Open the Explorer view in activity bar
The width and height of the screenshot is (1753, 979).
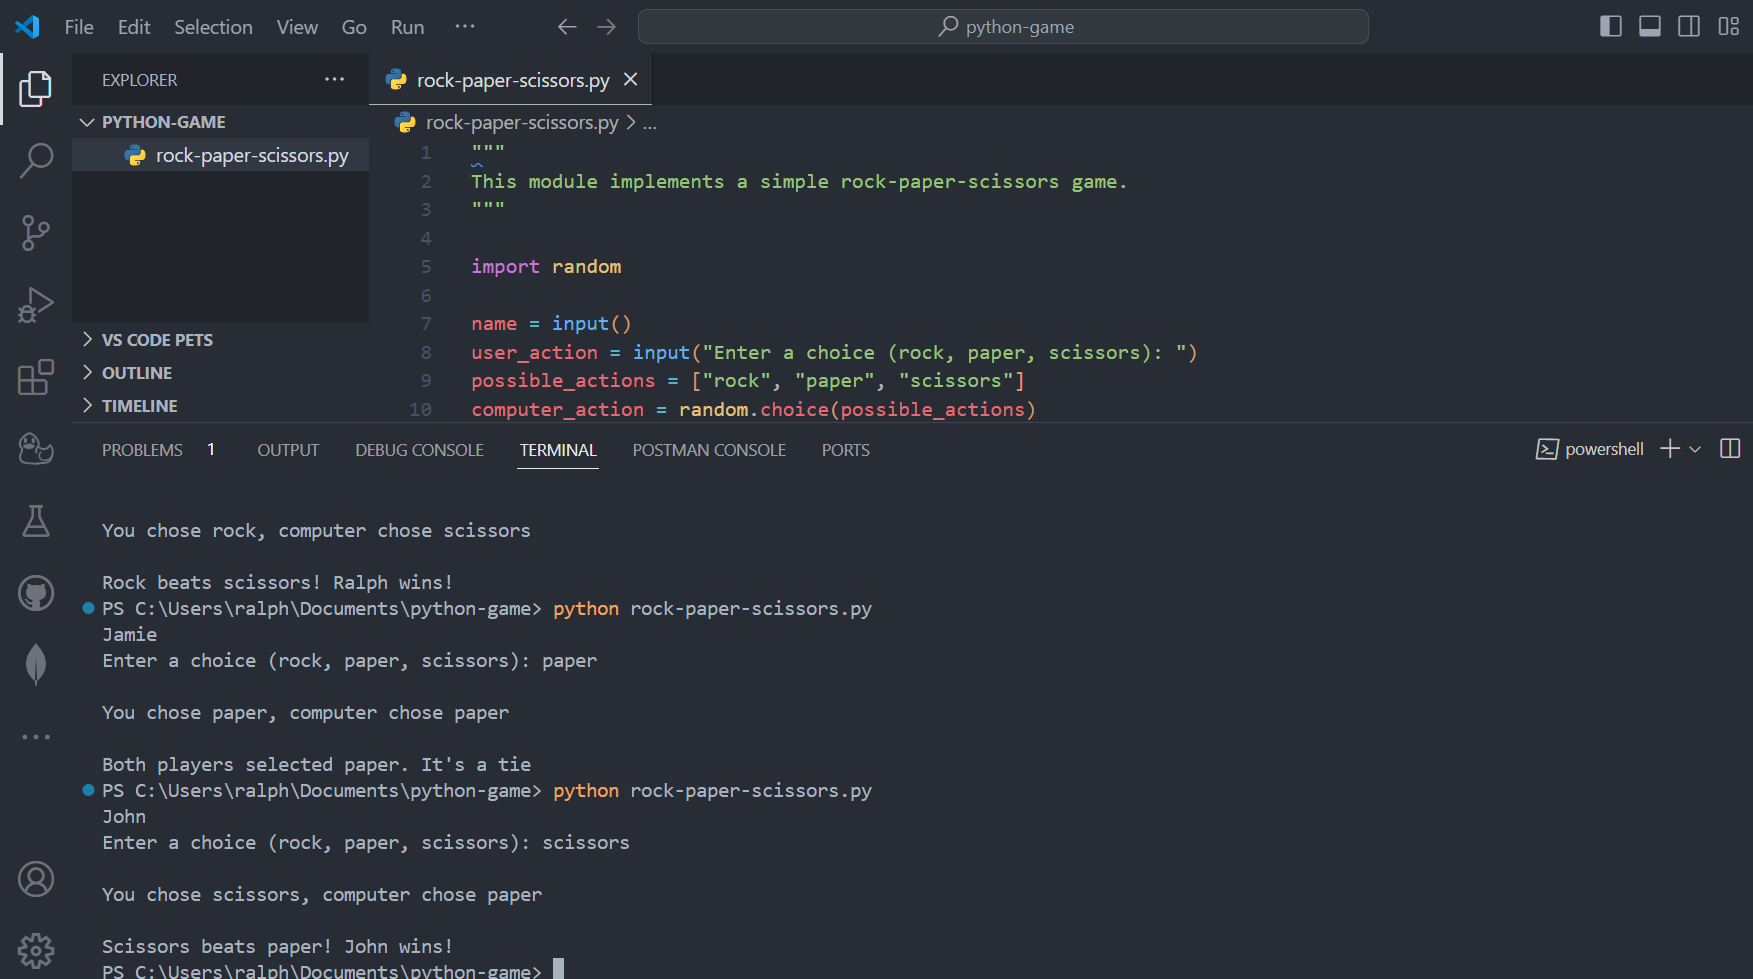[x=36, y=89]
